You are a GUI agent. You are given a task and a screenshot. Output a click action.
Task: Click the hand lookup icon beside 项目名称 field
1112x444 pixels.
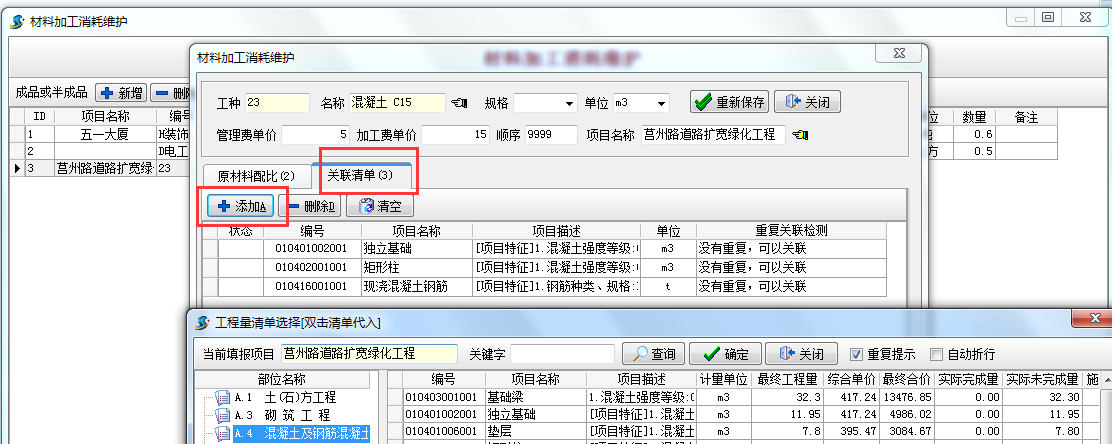[x=800, y=135]
